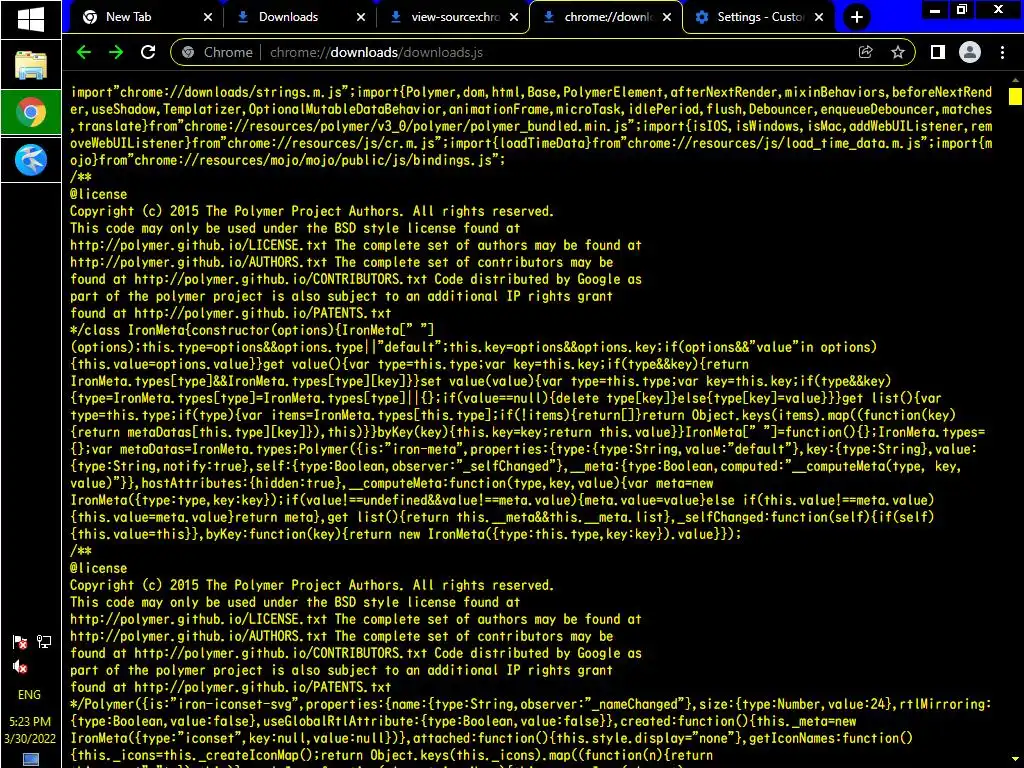Open the network status tray icon

coord(44,642)
